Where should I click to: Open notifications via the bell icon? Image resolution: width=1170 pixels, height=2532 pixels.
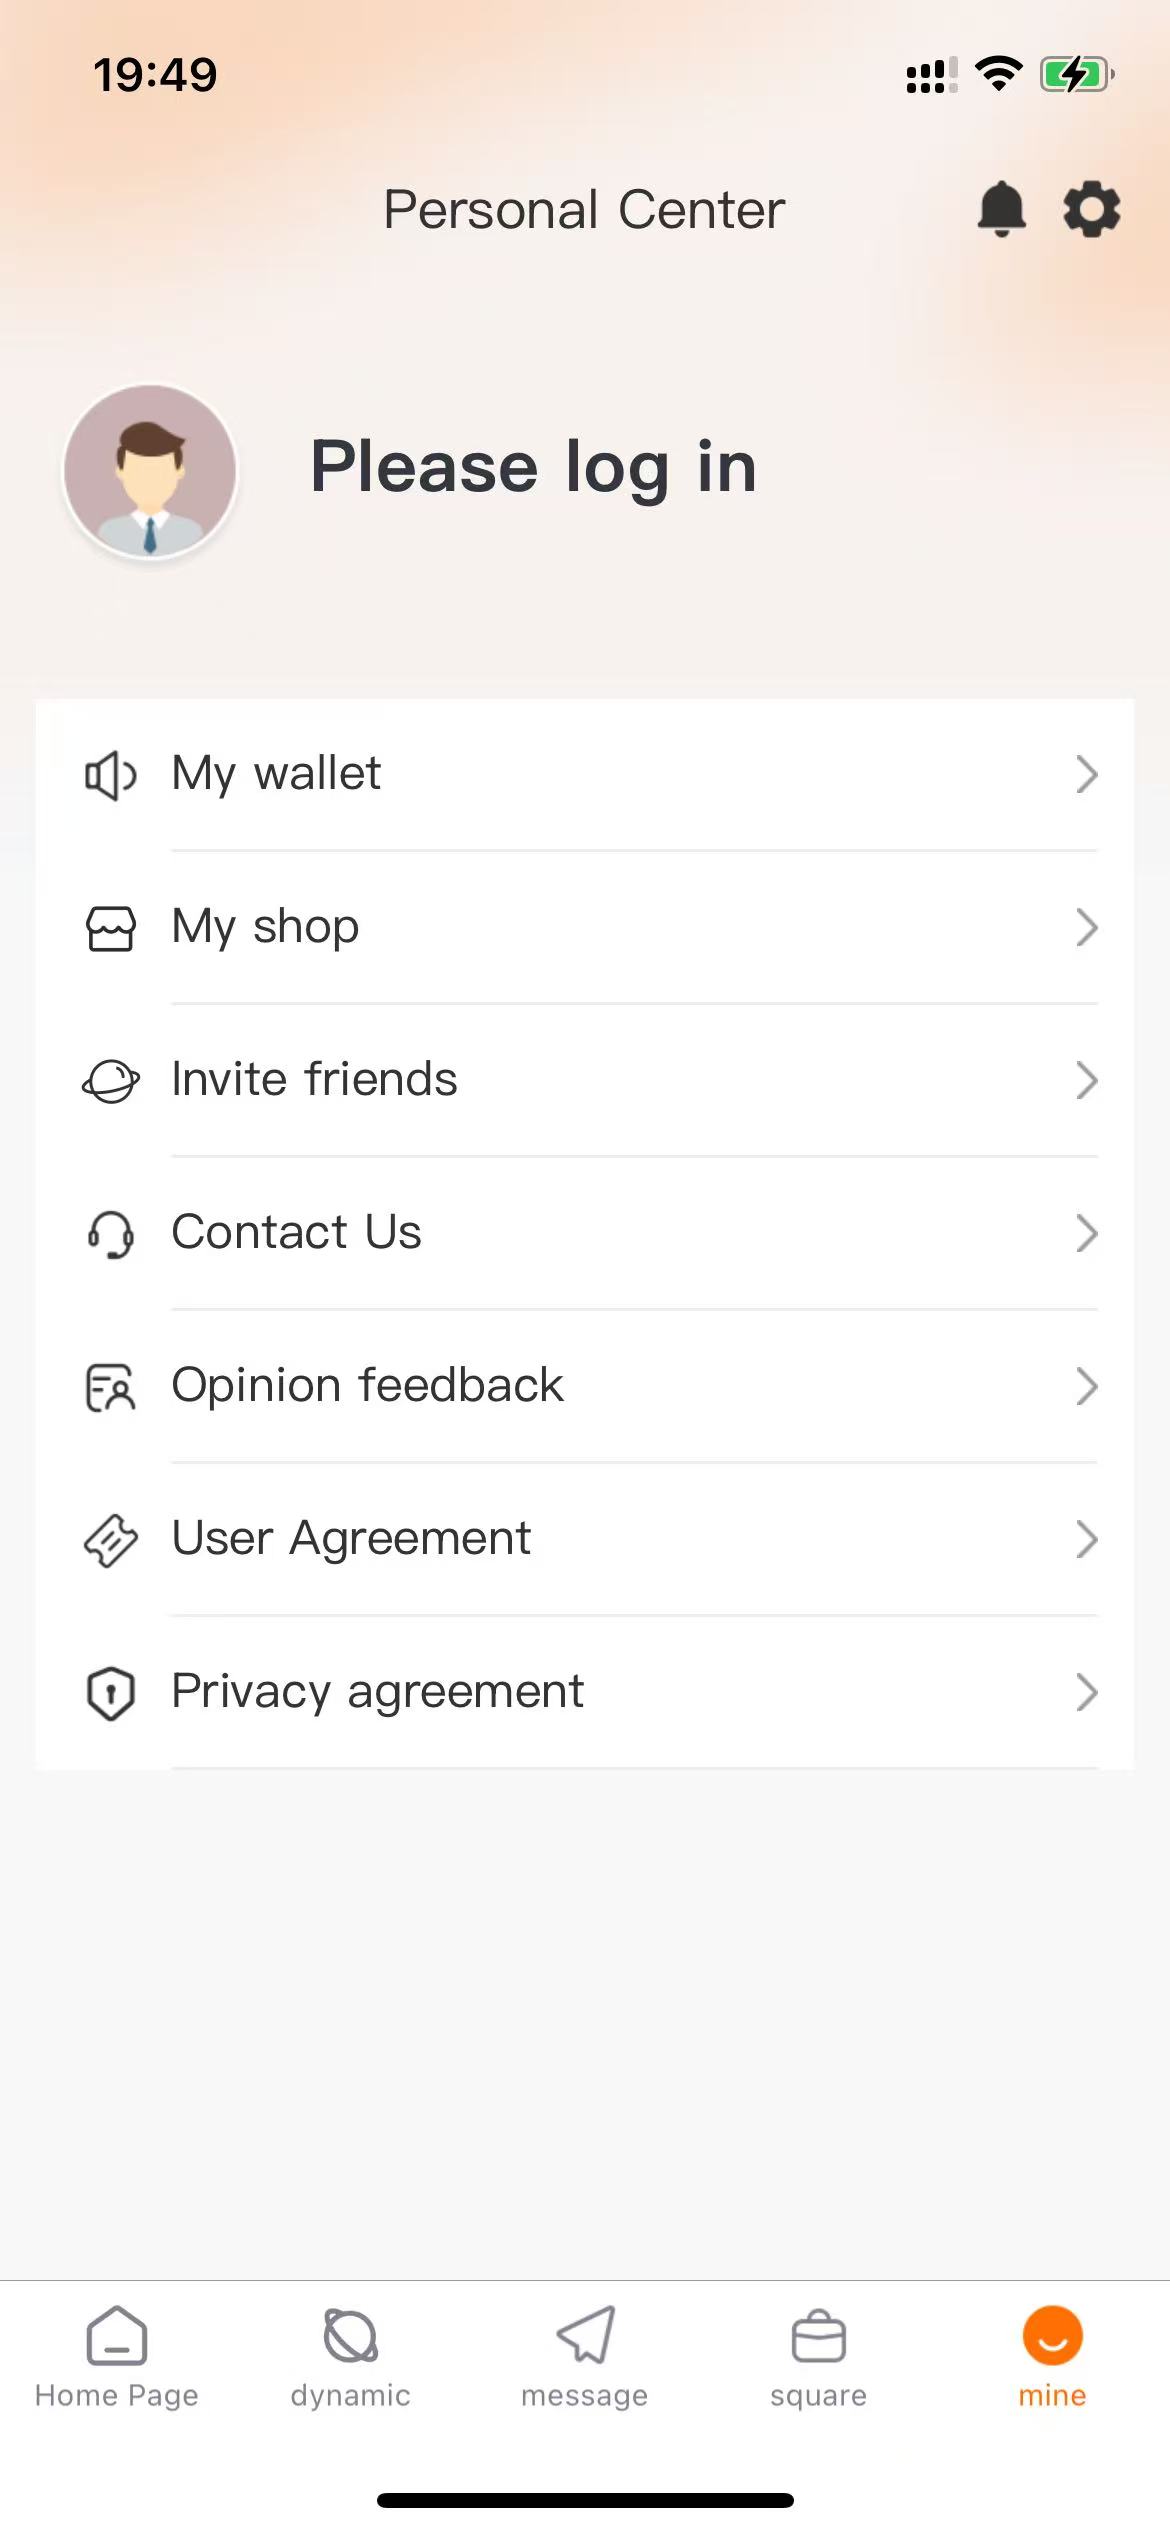(x=1001, y=209)
